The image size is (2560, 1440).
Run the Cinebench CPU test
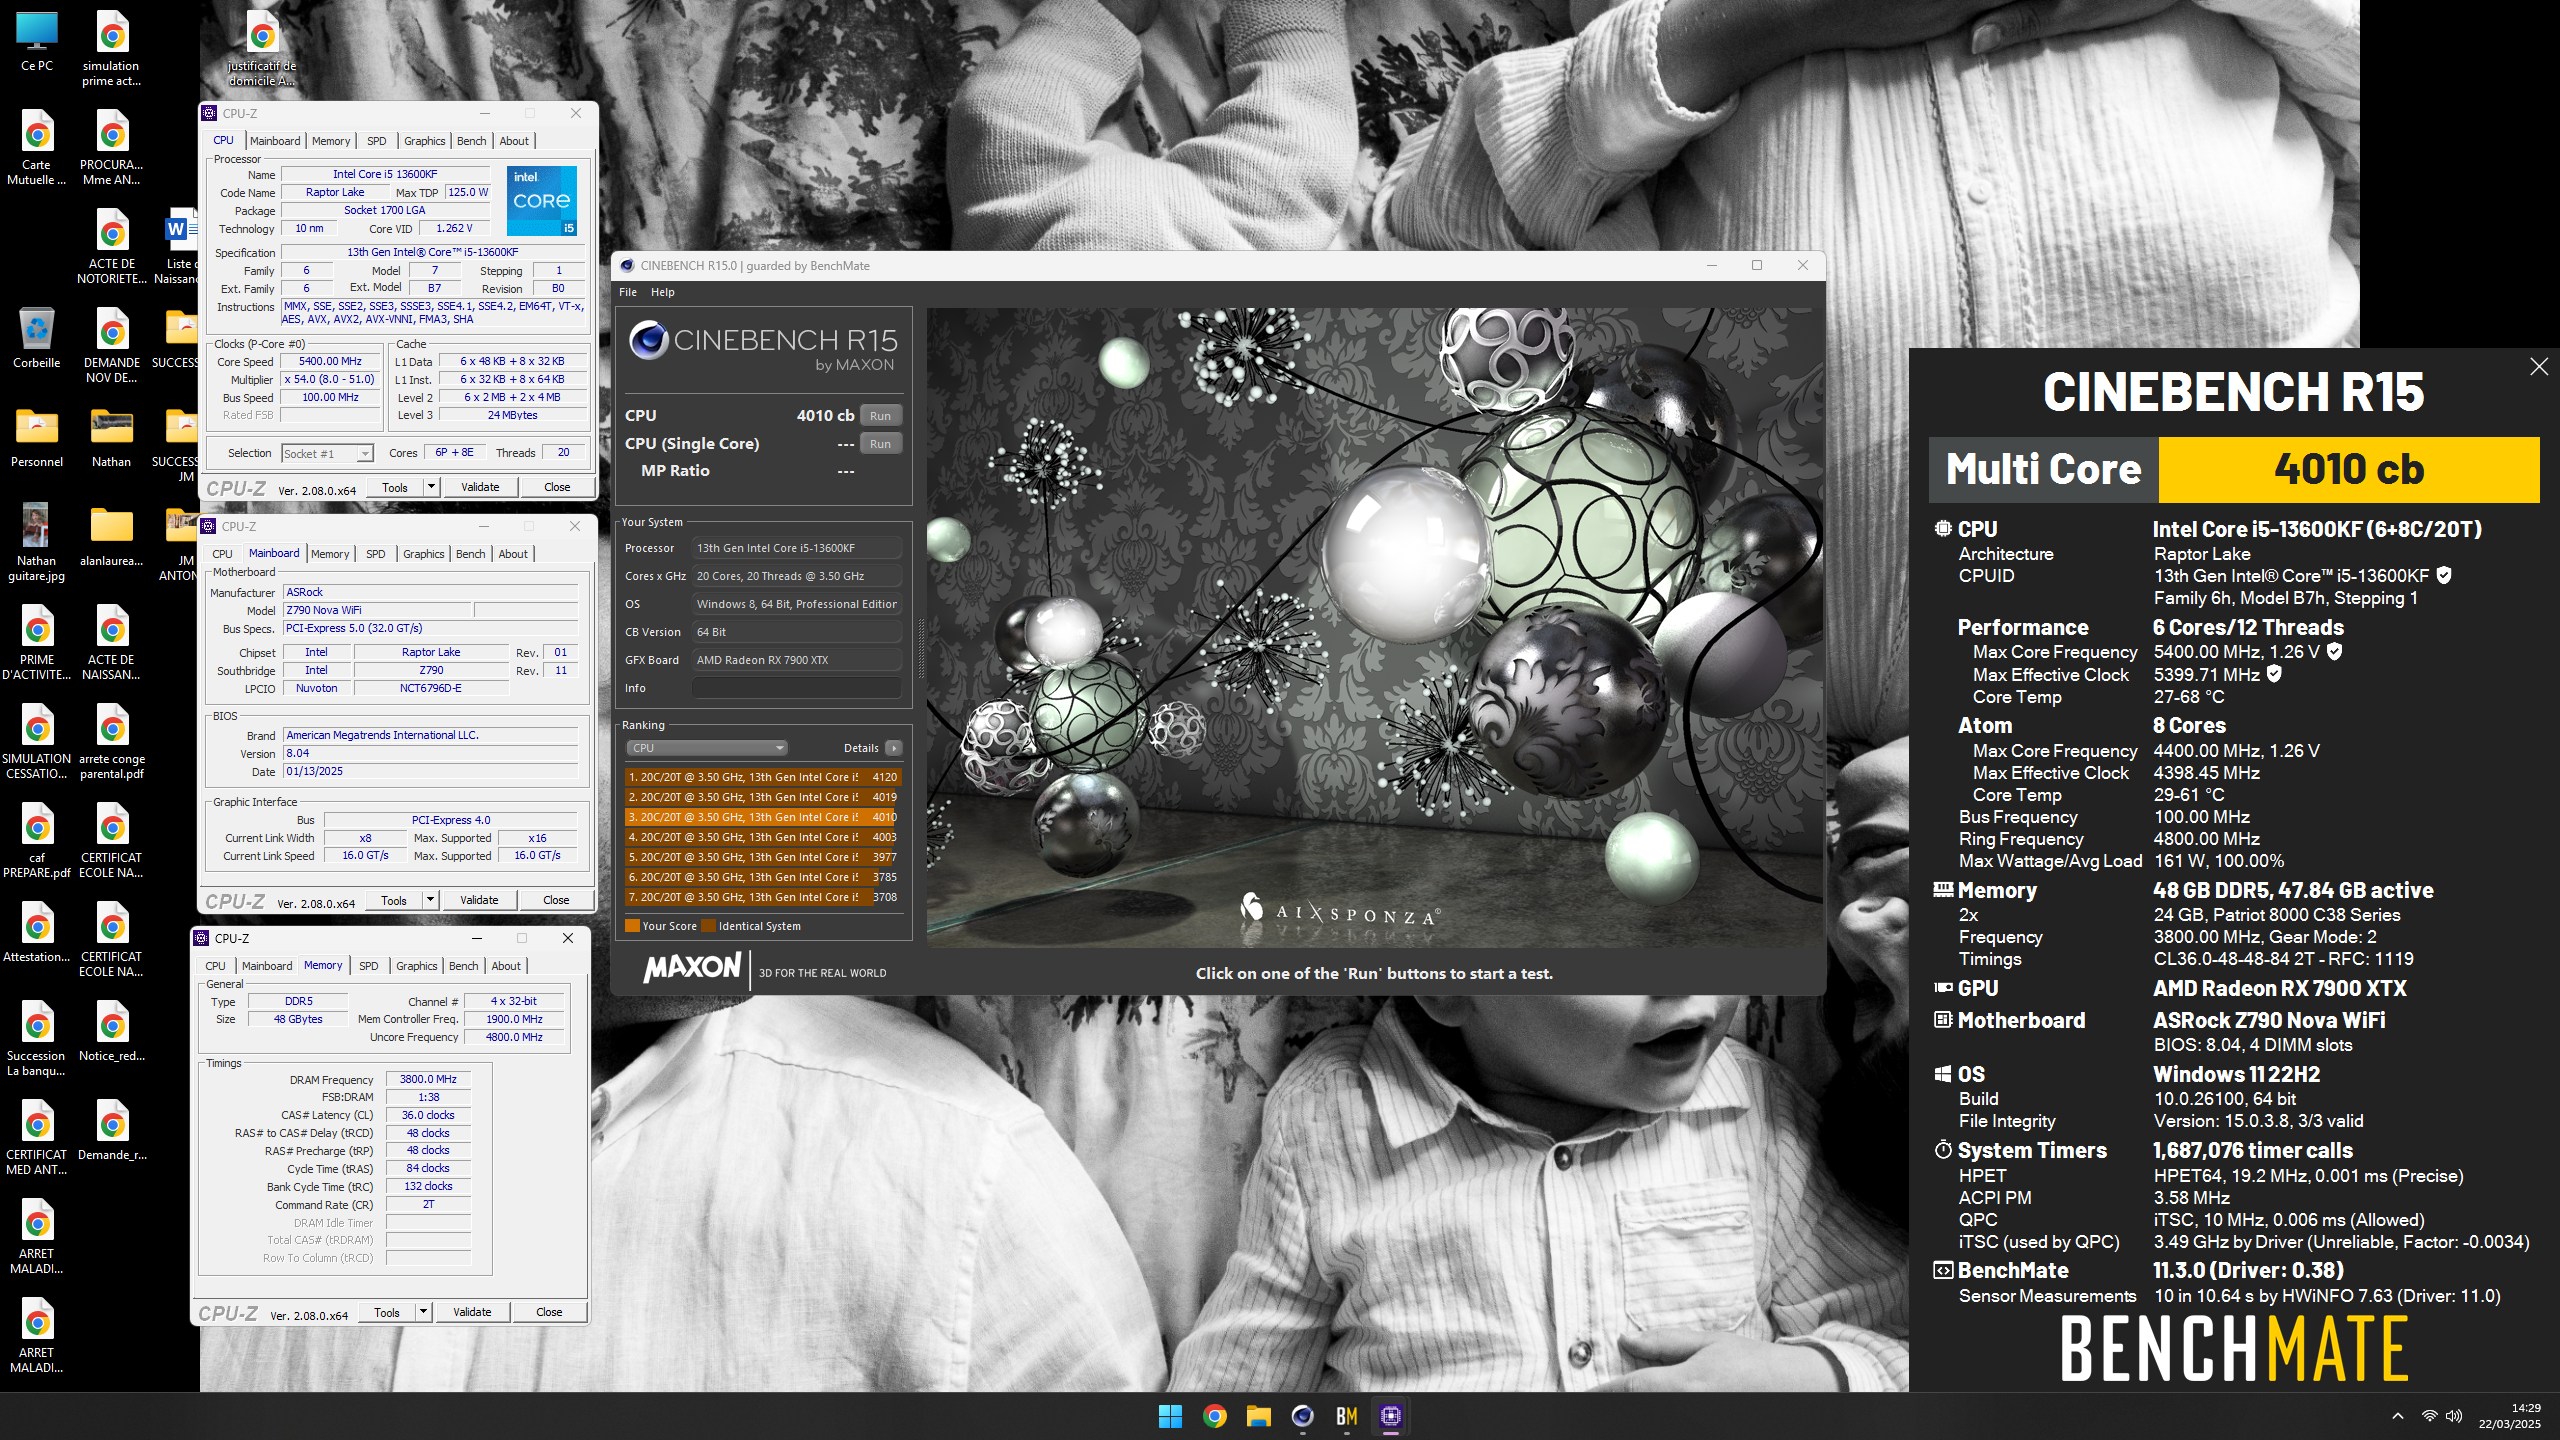pos(880,416)
